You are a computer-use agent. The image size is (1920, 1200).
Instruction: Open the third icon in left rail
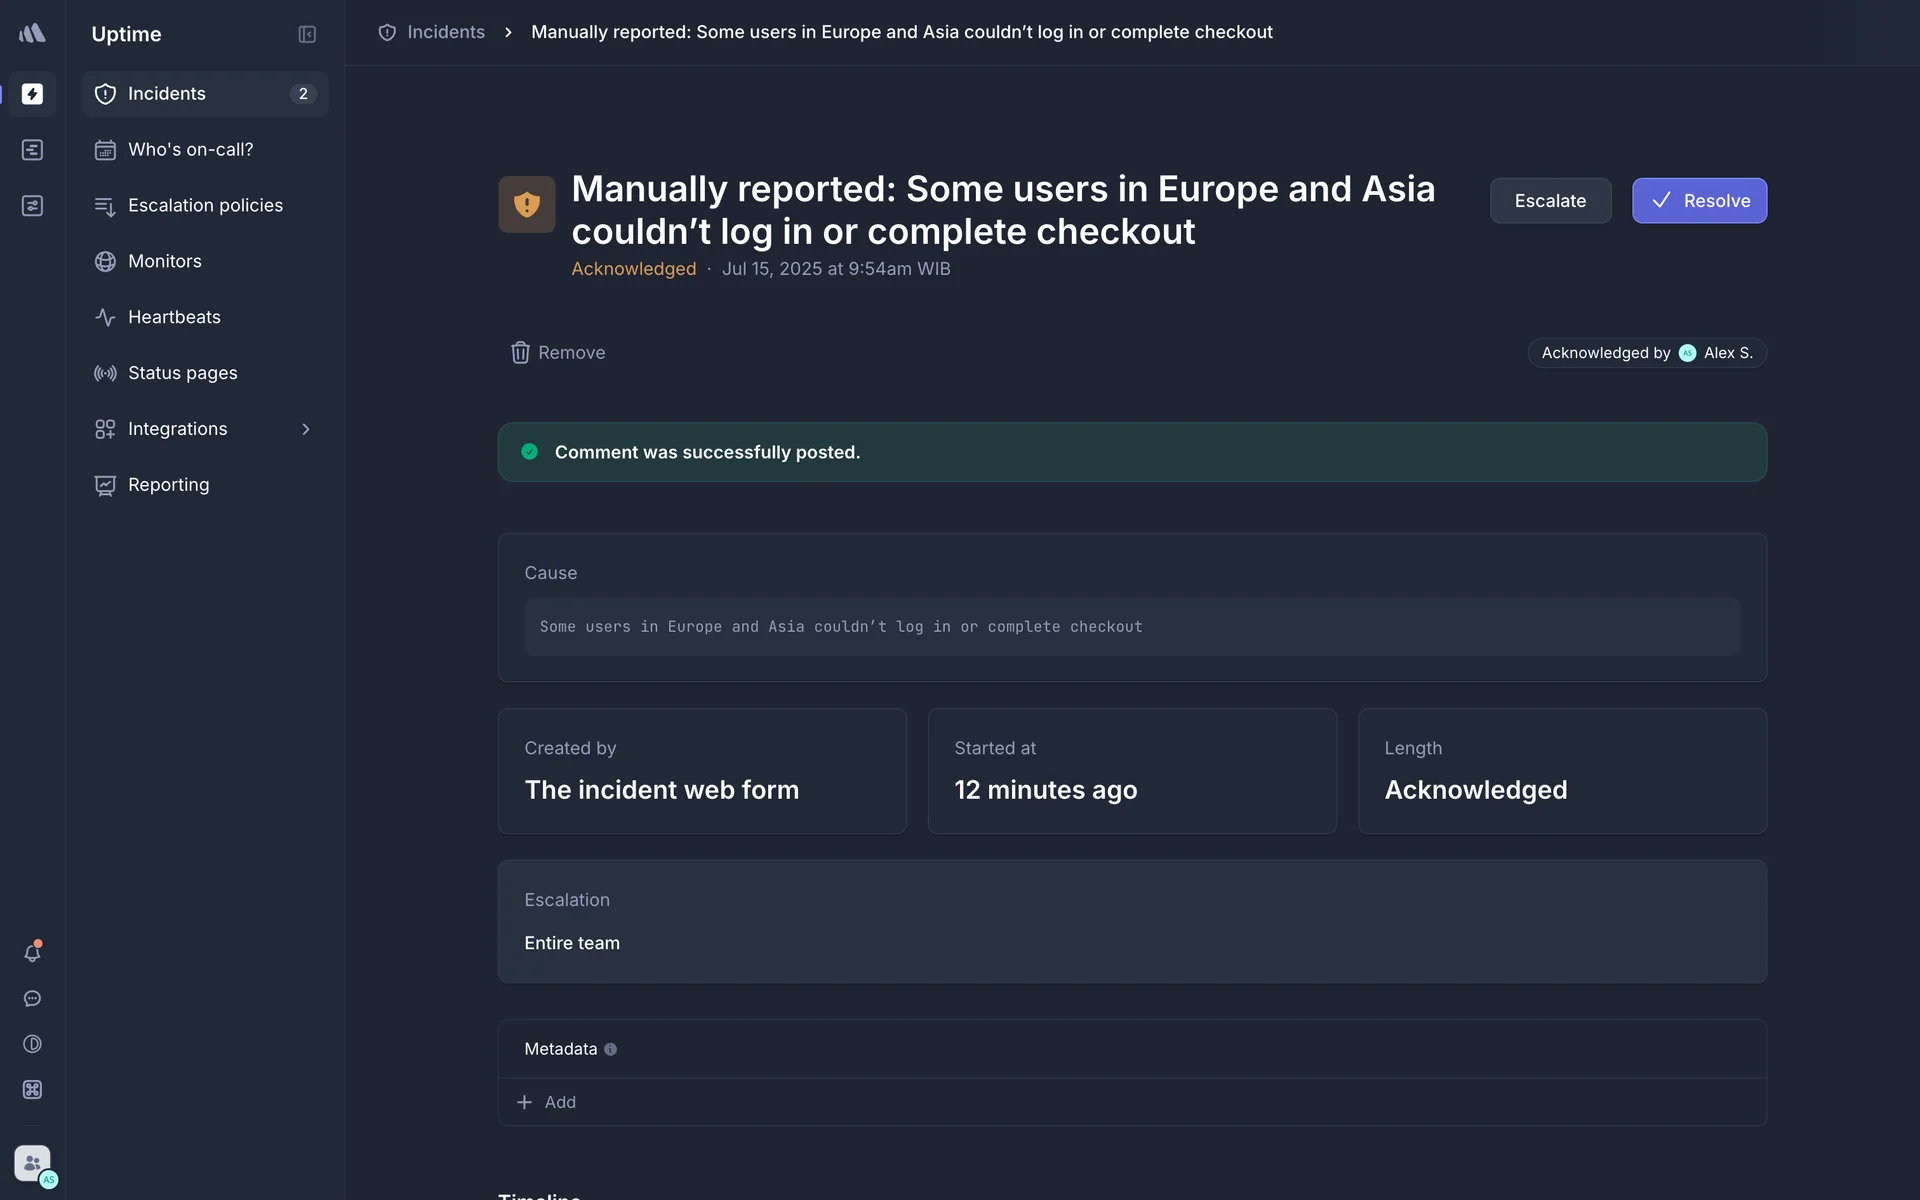[x=32, y=206]
